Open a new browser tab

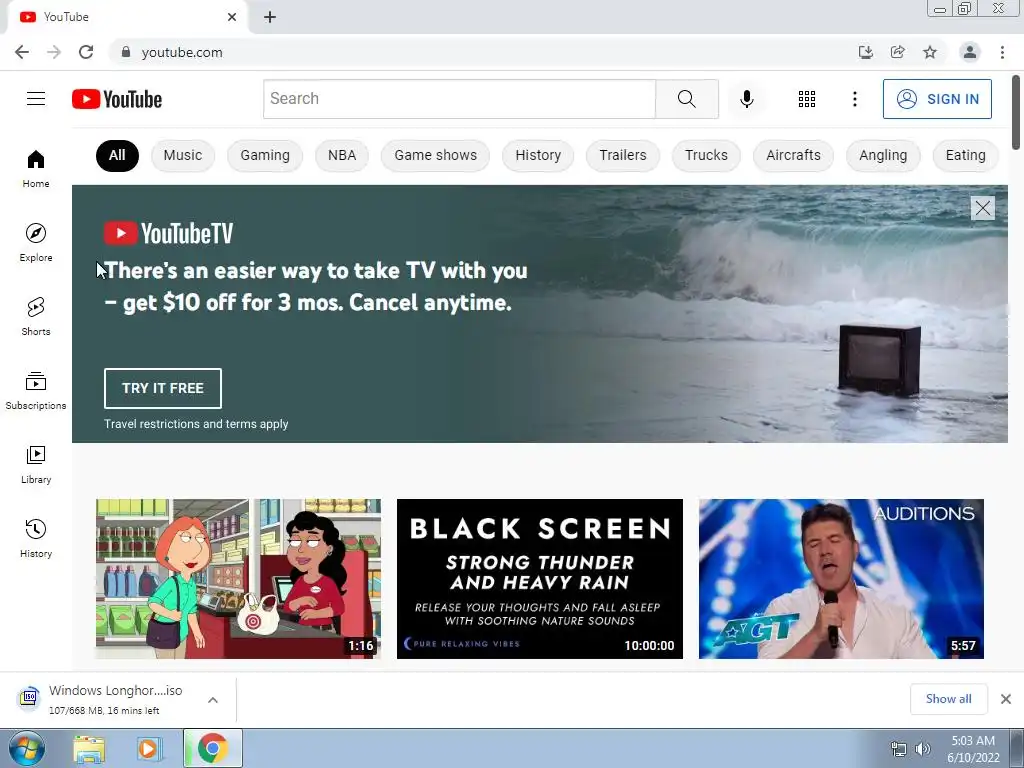(270, 17)
